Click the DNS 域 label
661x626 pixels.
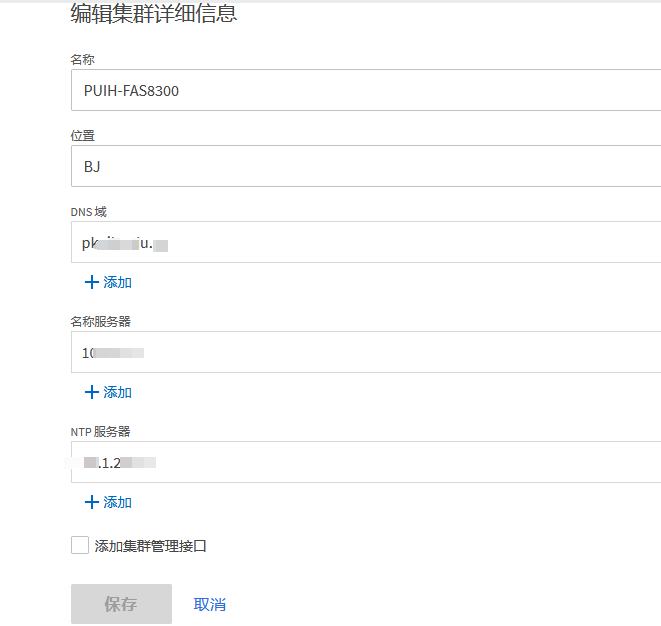89,212
